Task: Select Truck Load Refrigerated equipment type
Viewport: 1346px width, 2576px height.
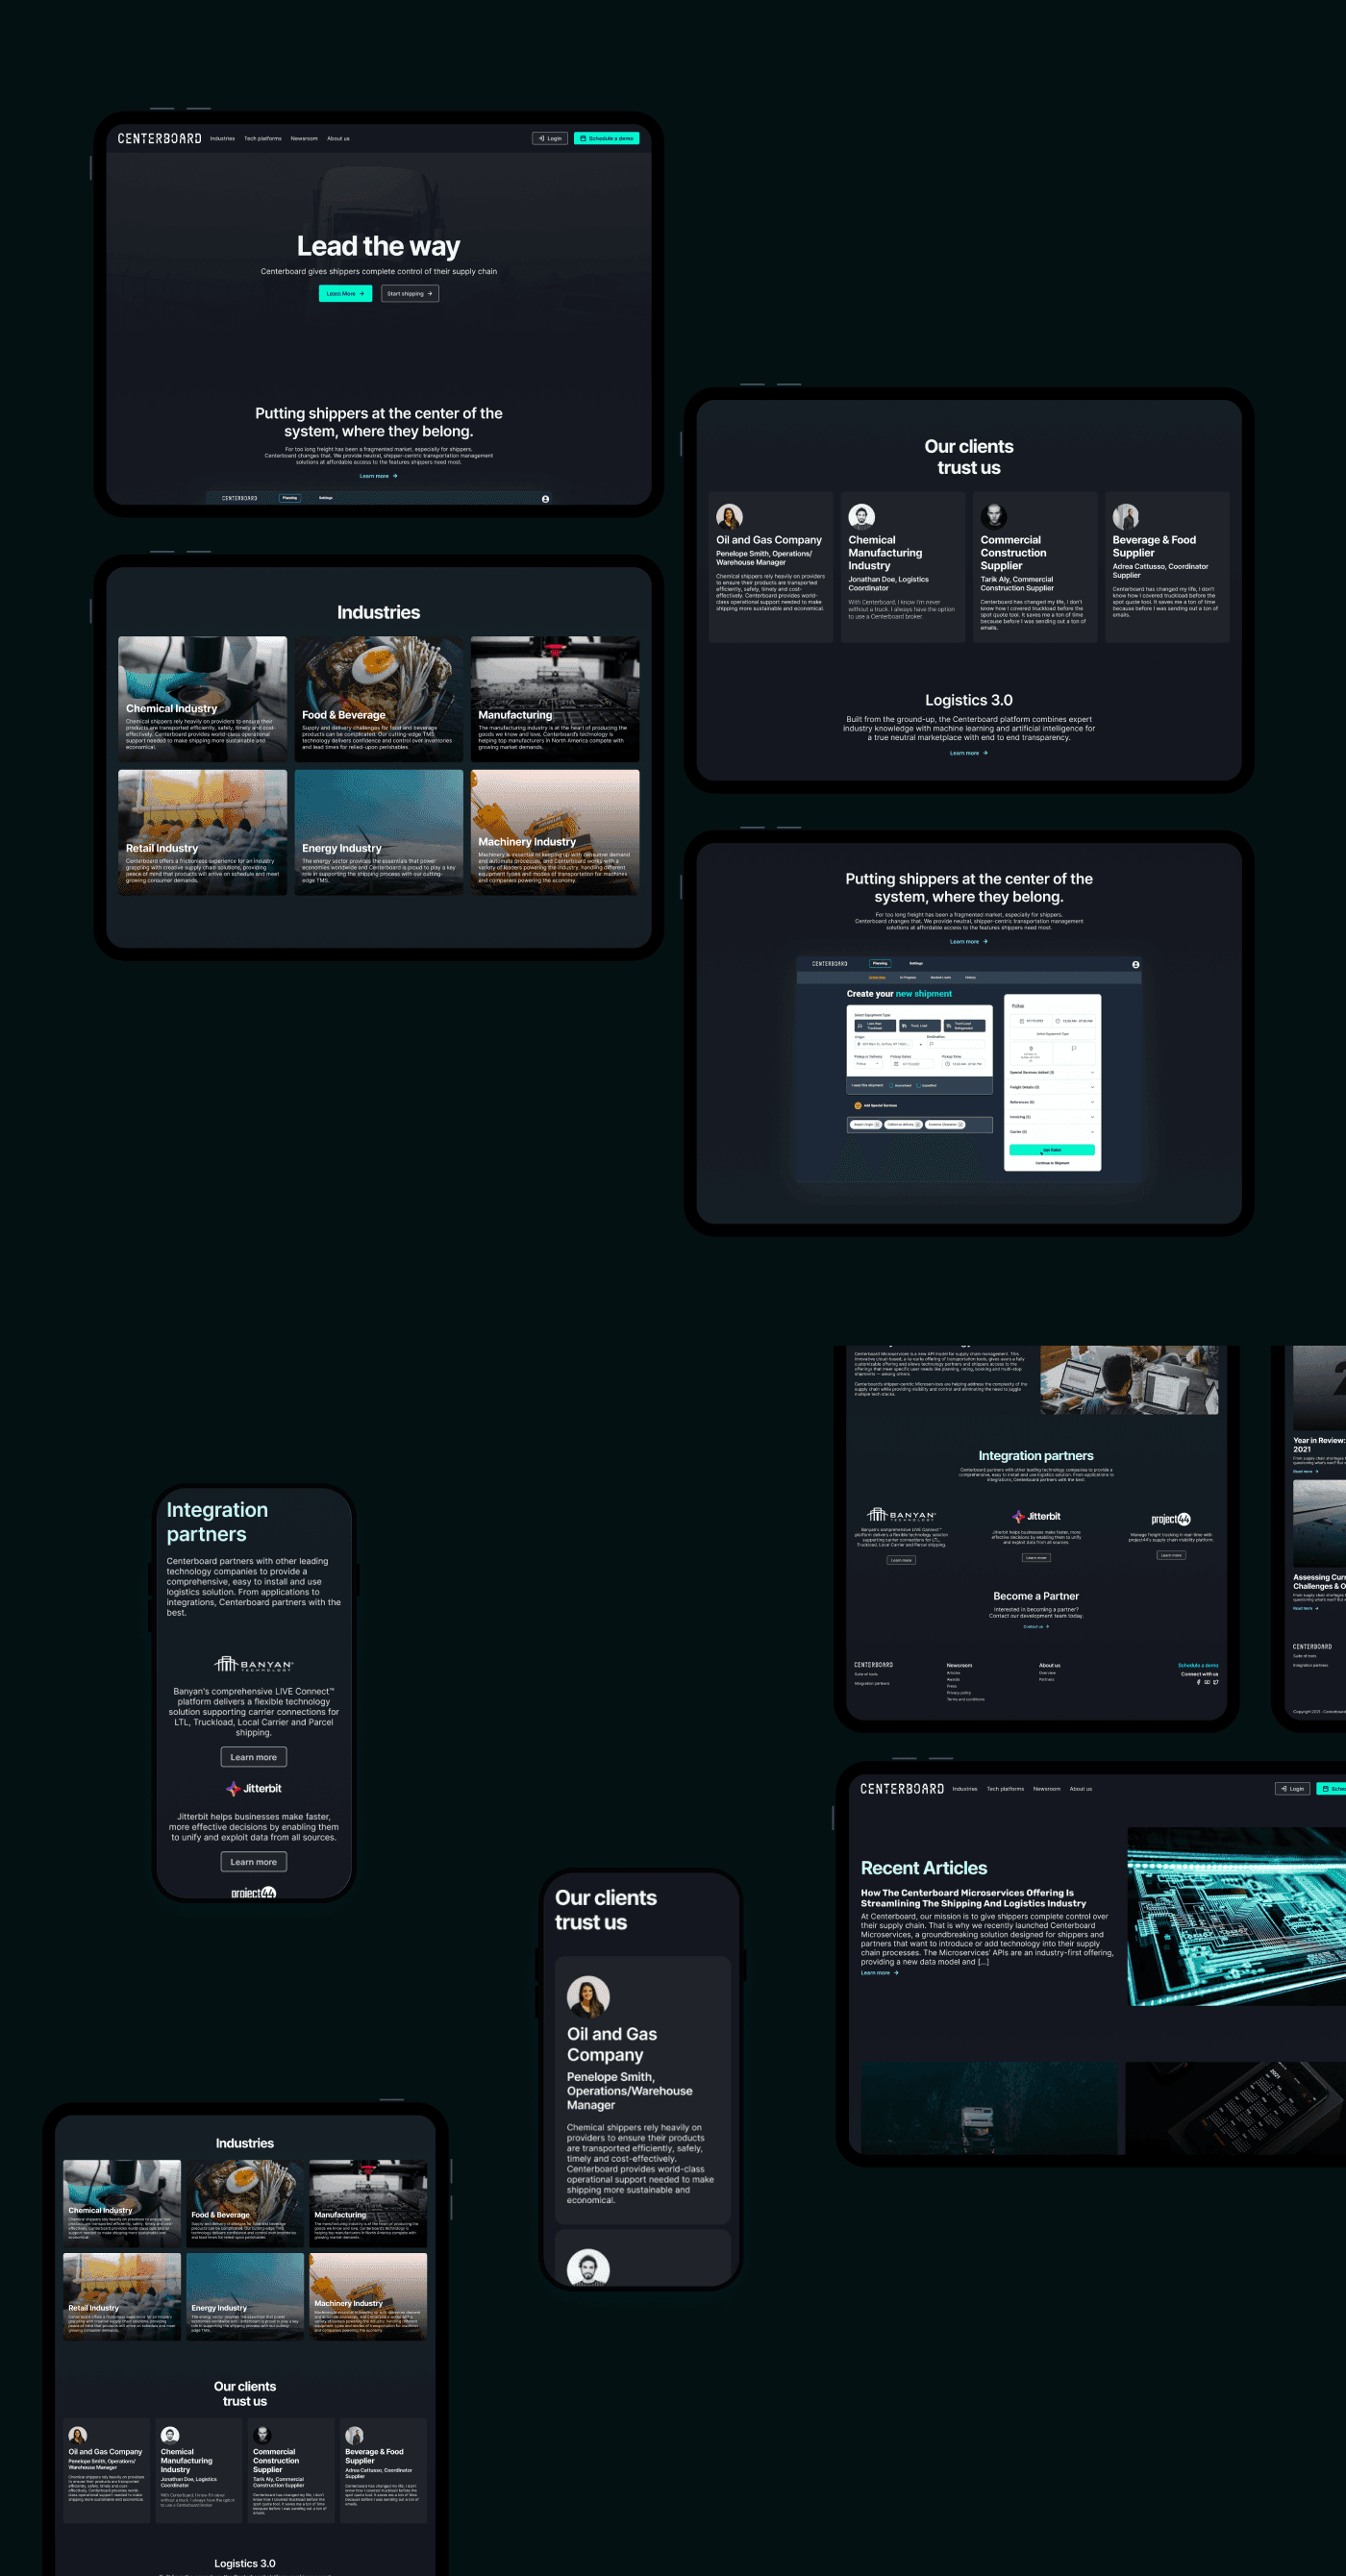Action: (x=965, y=1026)
